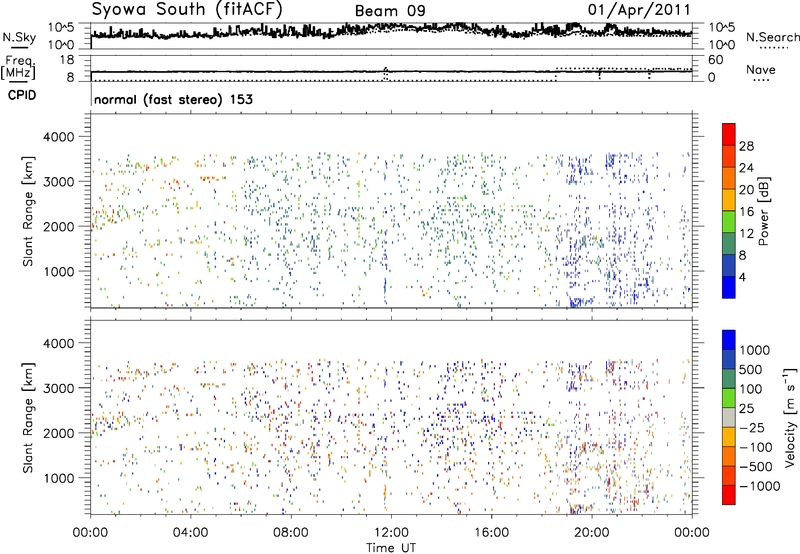This screenshot has height=554, width=800.
Task: Click the '16:00' time axis tick label
Action: point(491,533)
